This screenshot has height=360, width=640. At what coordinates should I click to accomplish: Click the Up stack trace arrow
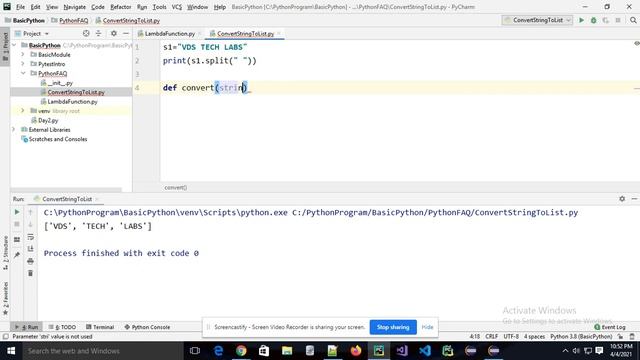click(31, 212)
